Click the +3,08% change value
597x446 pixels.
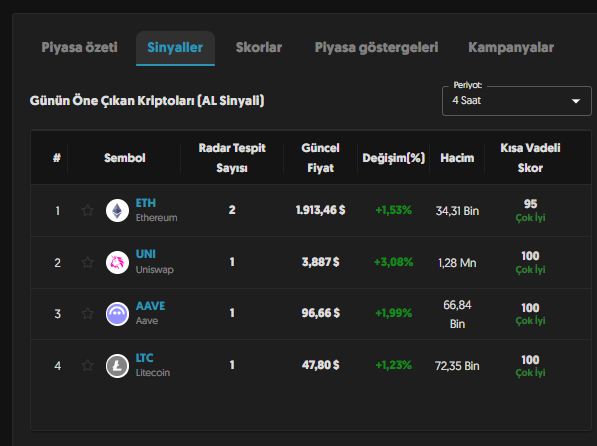point(393,262)
